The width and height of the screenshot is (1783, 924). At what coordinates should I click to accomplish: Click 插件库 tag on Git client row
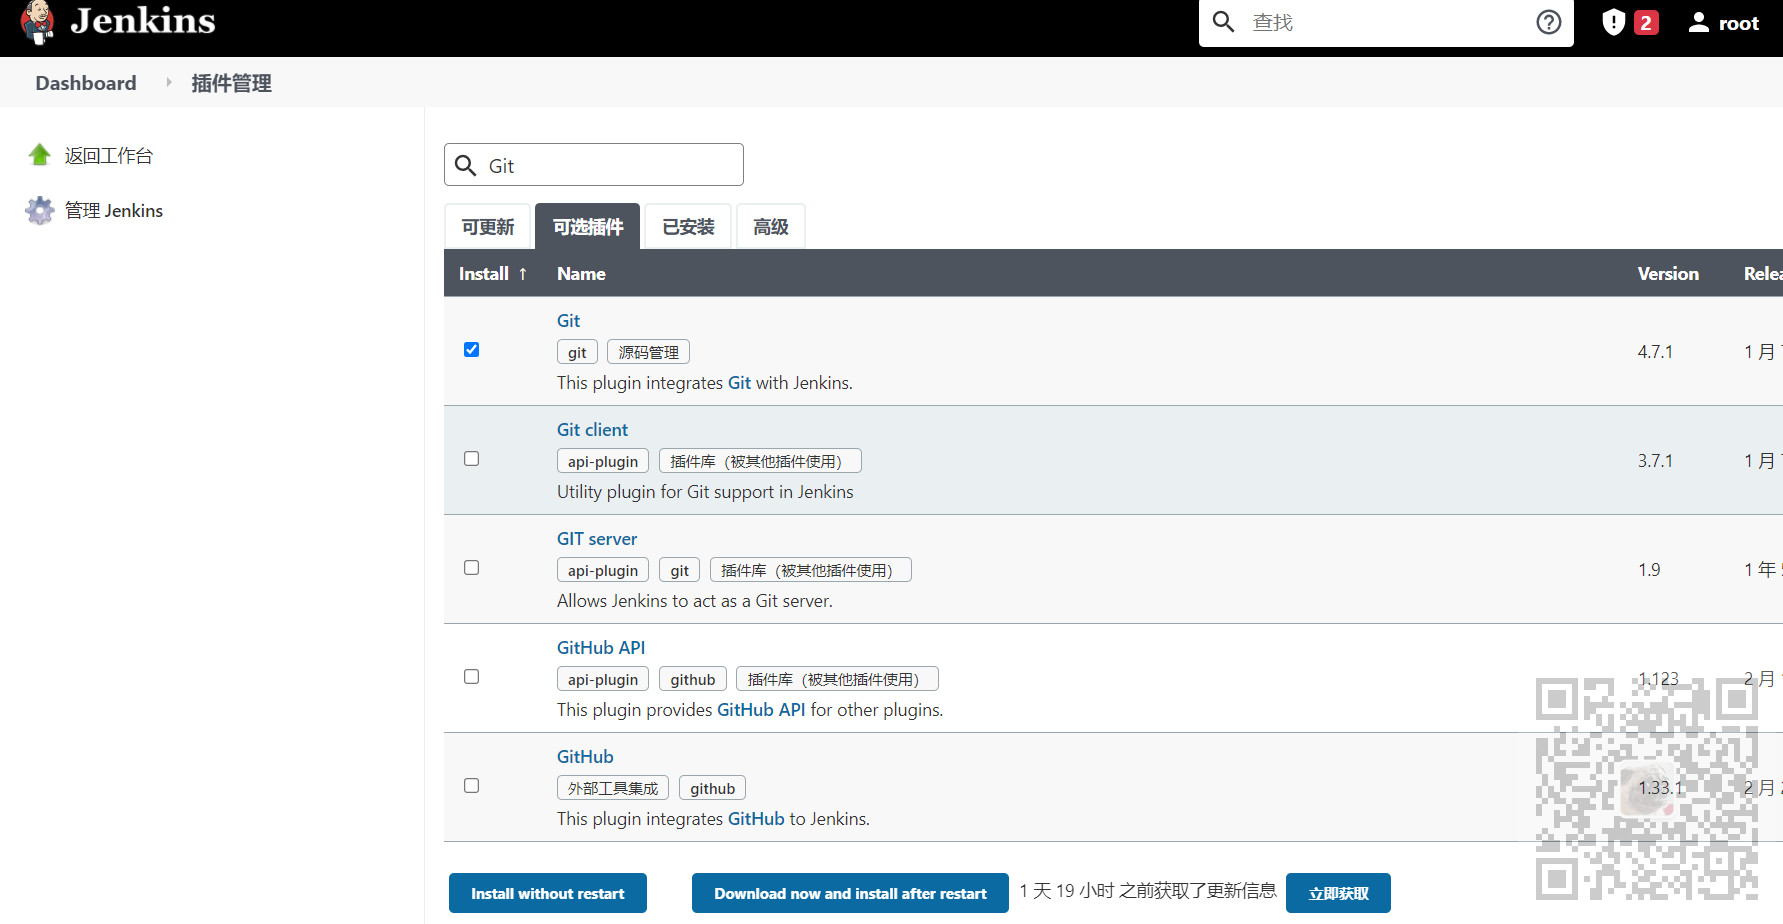click(x=760, y=461)
